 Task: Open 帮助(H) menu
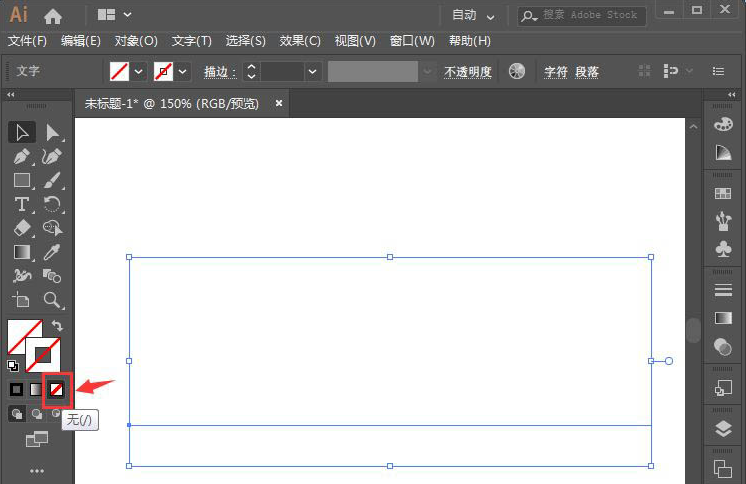(x=470, y=41)
